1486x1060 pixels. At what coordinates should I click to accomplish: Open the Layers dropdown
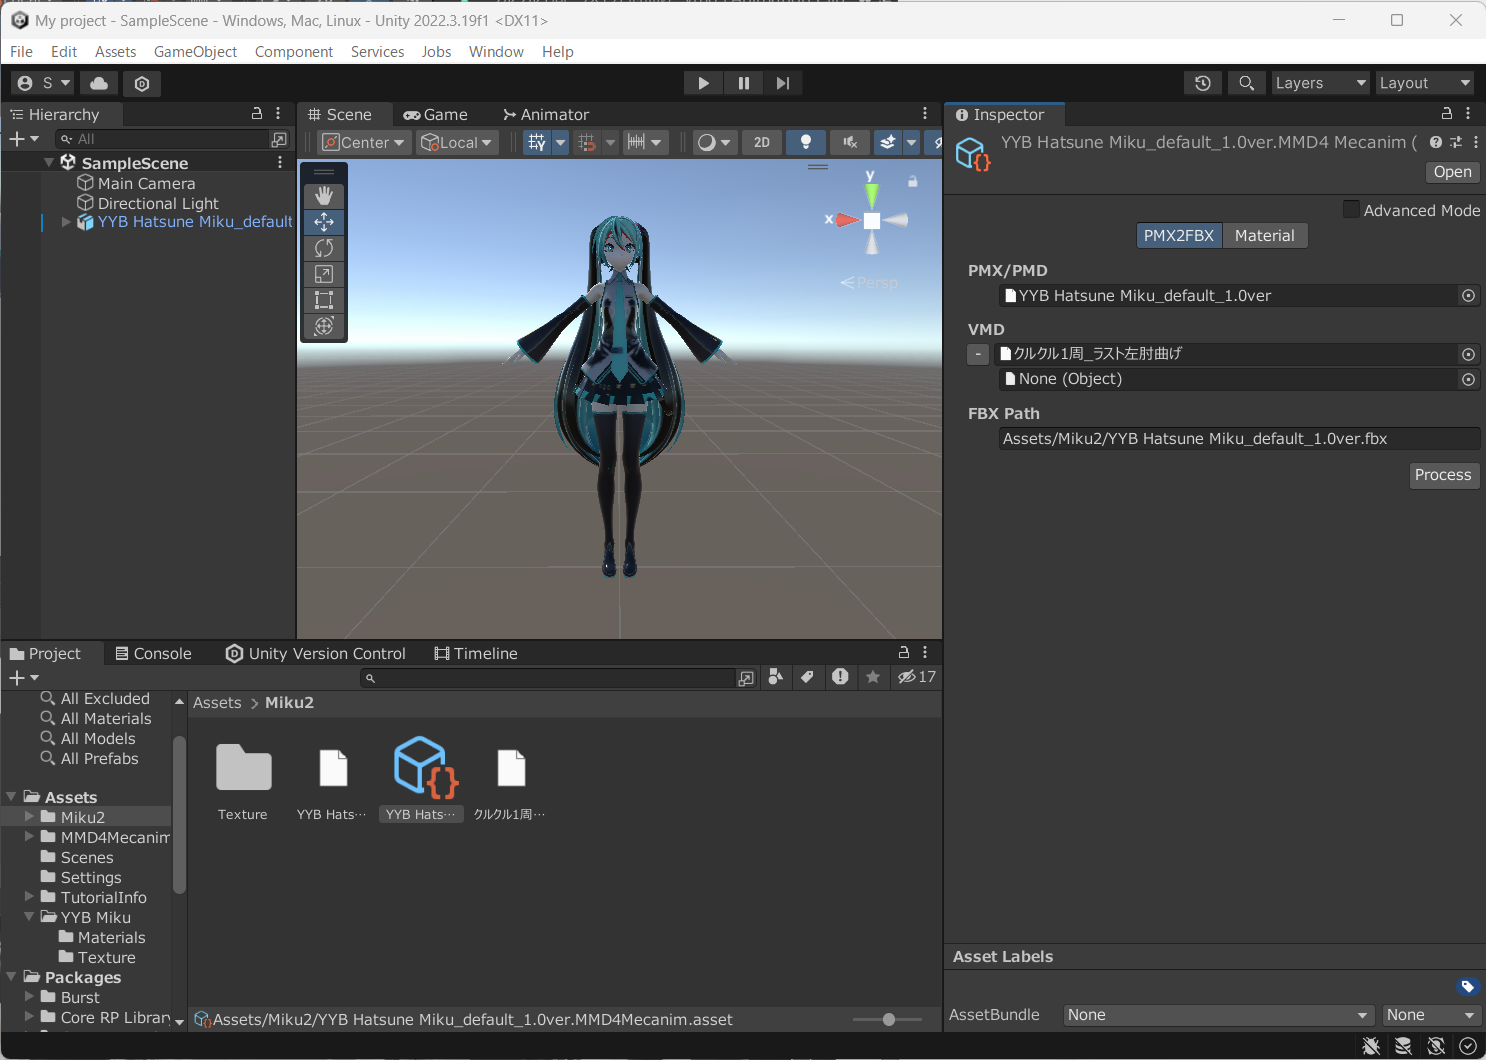(1318, 82)
